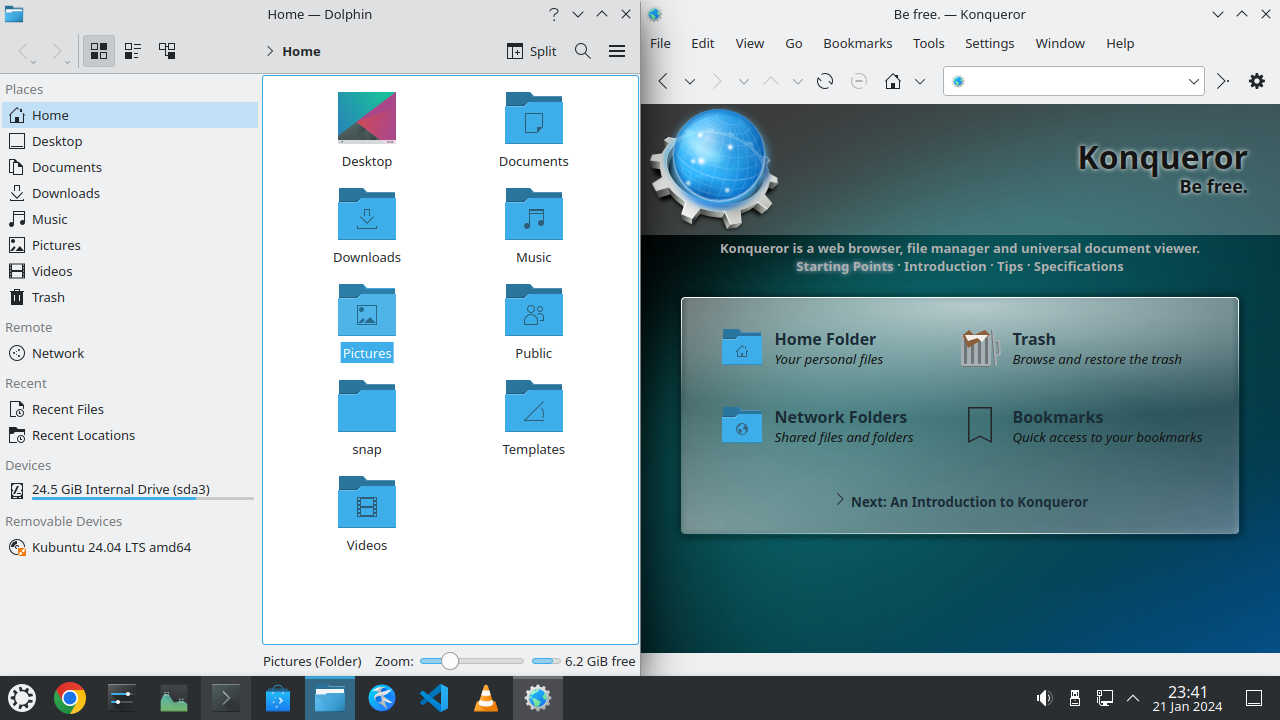Open the Go menu in Konqueror
This screenshot has width=1280, height=720.
(794, 43)
